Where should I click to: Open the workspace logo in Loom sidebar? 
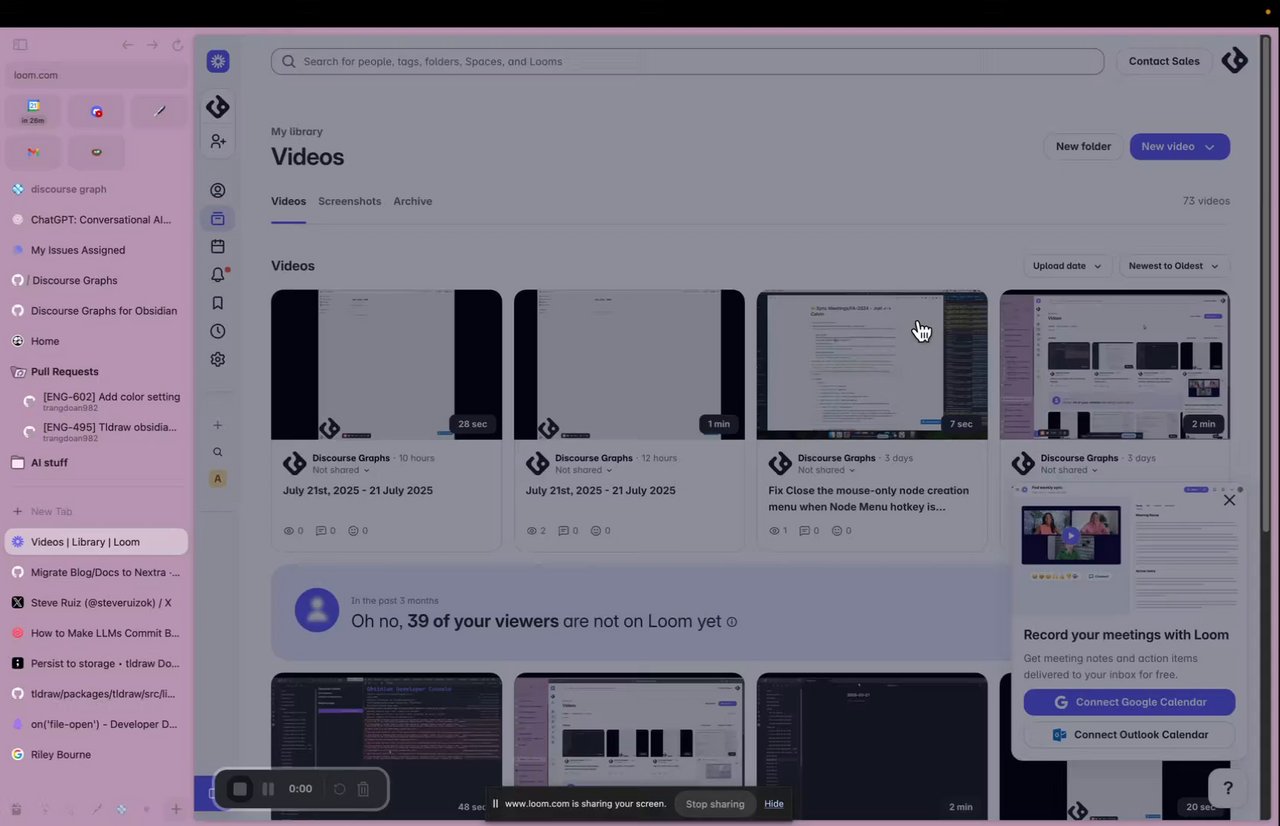pos(218,107)
